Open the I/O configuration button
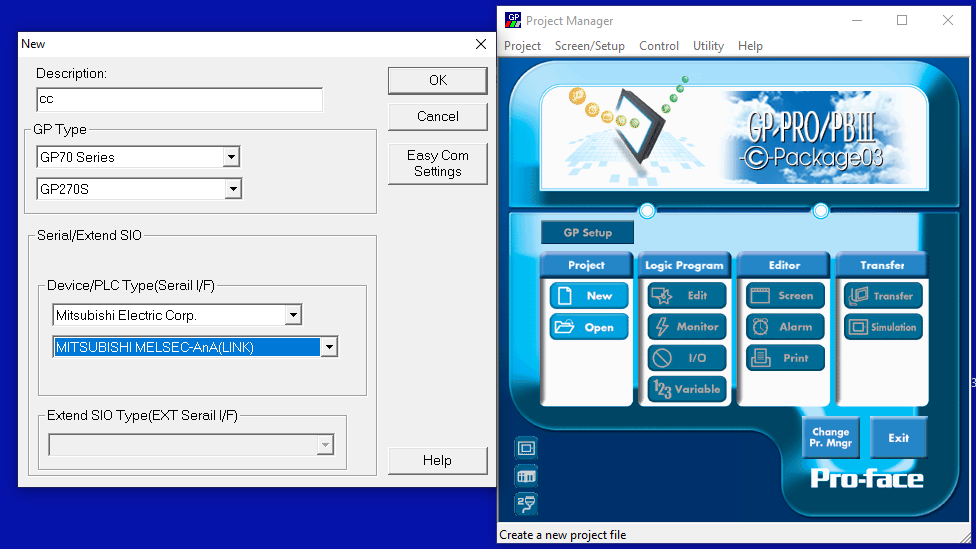This screenshot has height=549, width=976. (687, 358)
